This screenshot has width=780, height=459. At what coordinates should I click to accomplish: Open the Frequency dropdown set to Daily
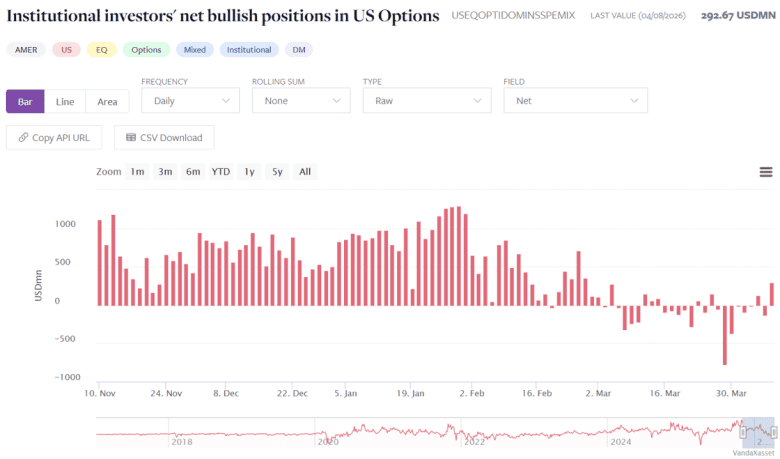191,100
